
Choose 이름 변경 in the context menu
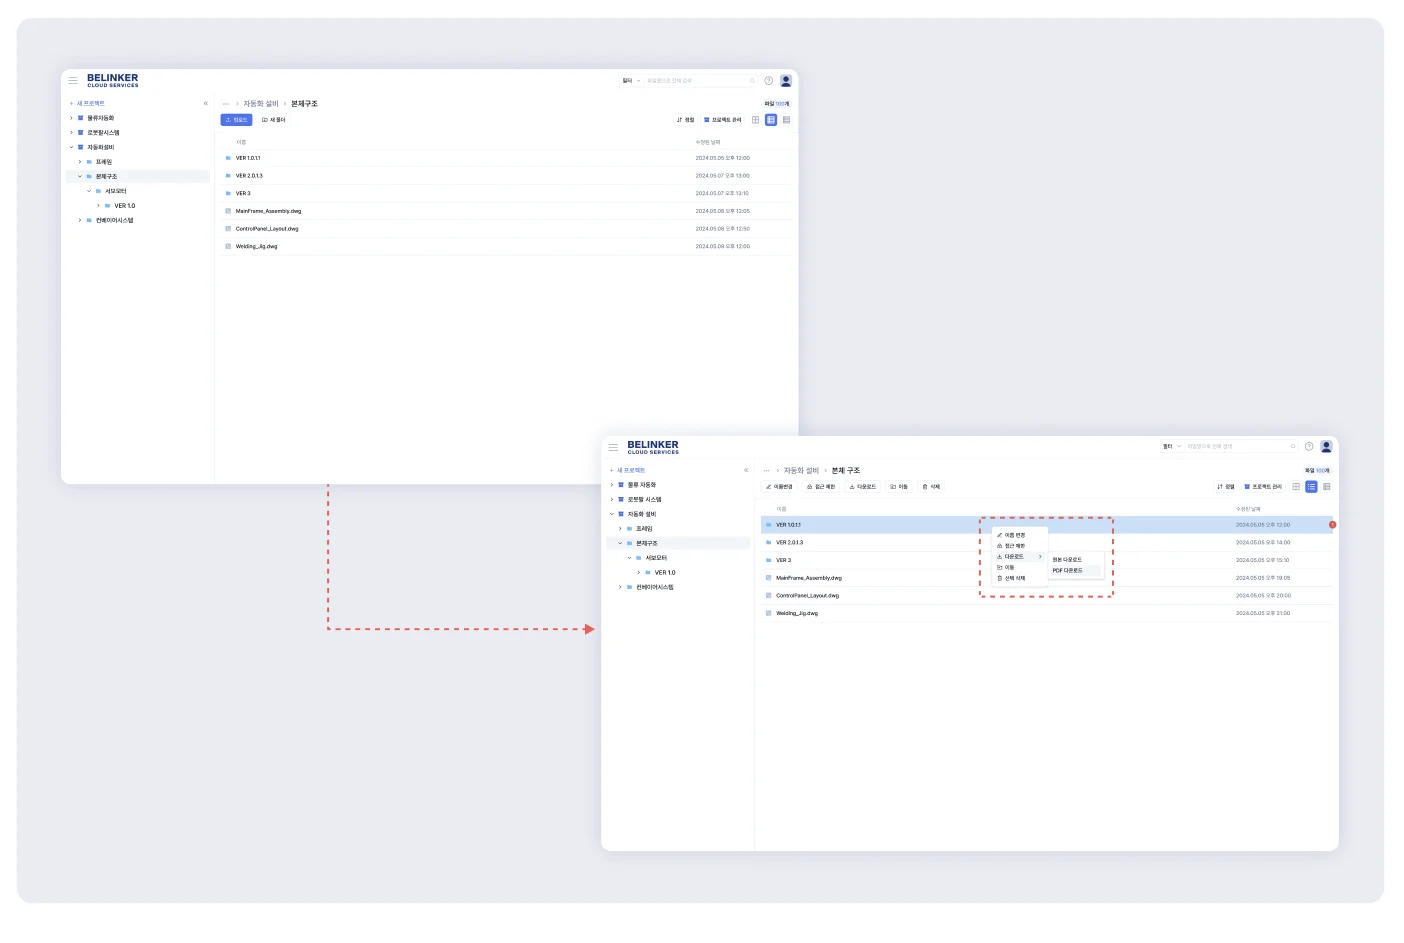(x=1020, y=535)
